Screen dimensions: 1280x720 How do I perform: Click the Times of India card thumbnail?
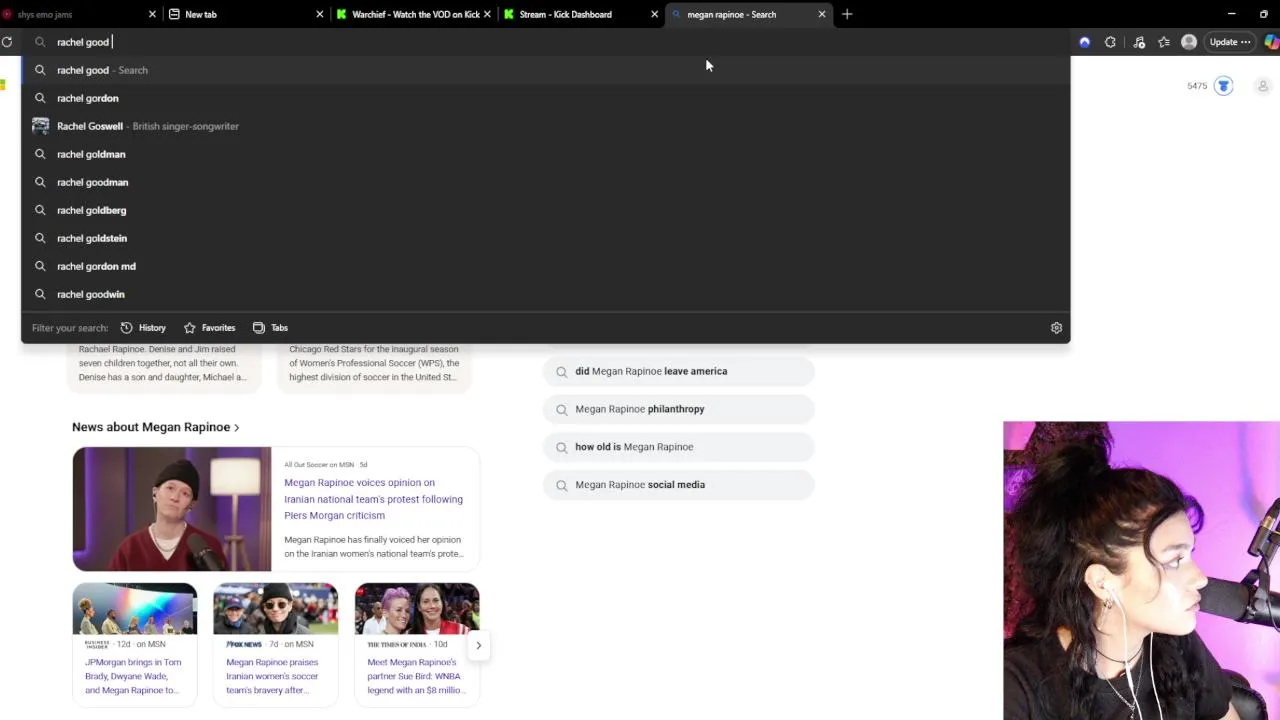pos(417,609)
